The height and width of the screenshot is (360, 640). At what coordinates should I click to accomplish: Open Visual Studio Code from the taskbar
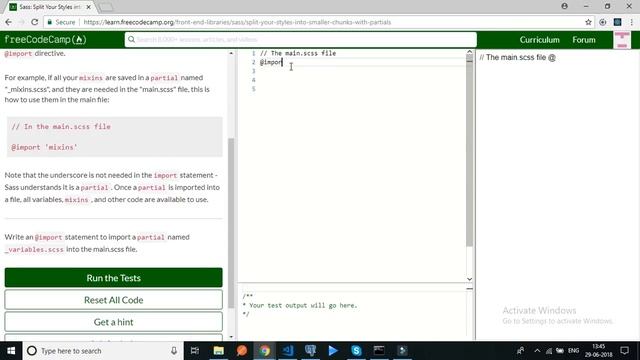point(287,351)
